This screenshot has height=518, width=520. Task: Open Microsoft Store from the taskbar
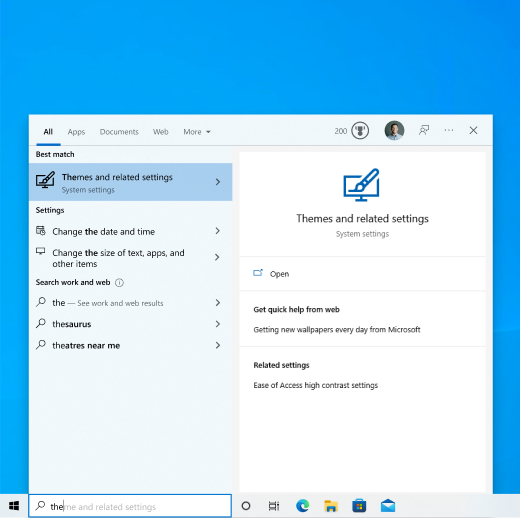pyautogui.click(x=359, y=506)
